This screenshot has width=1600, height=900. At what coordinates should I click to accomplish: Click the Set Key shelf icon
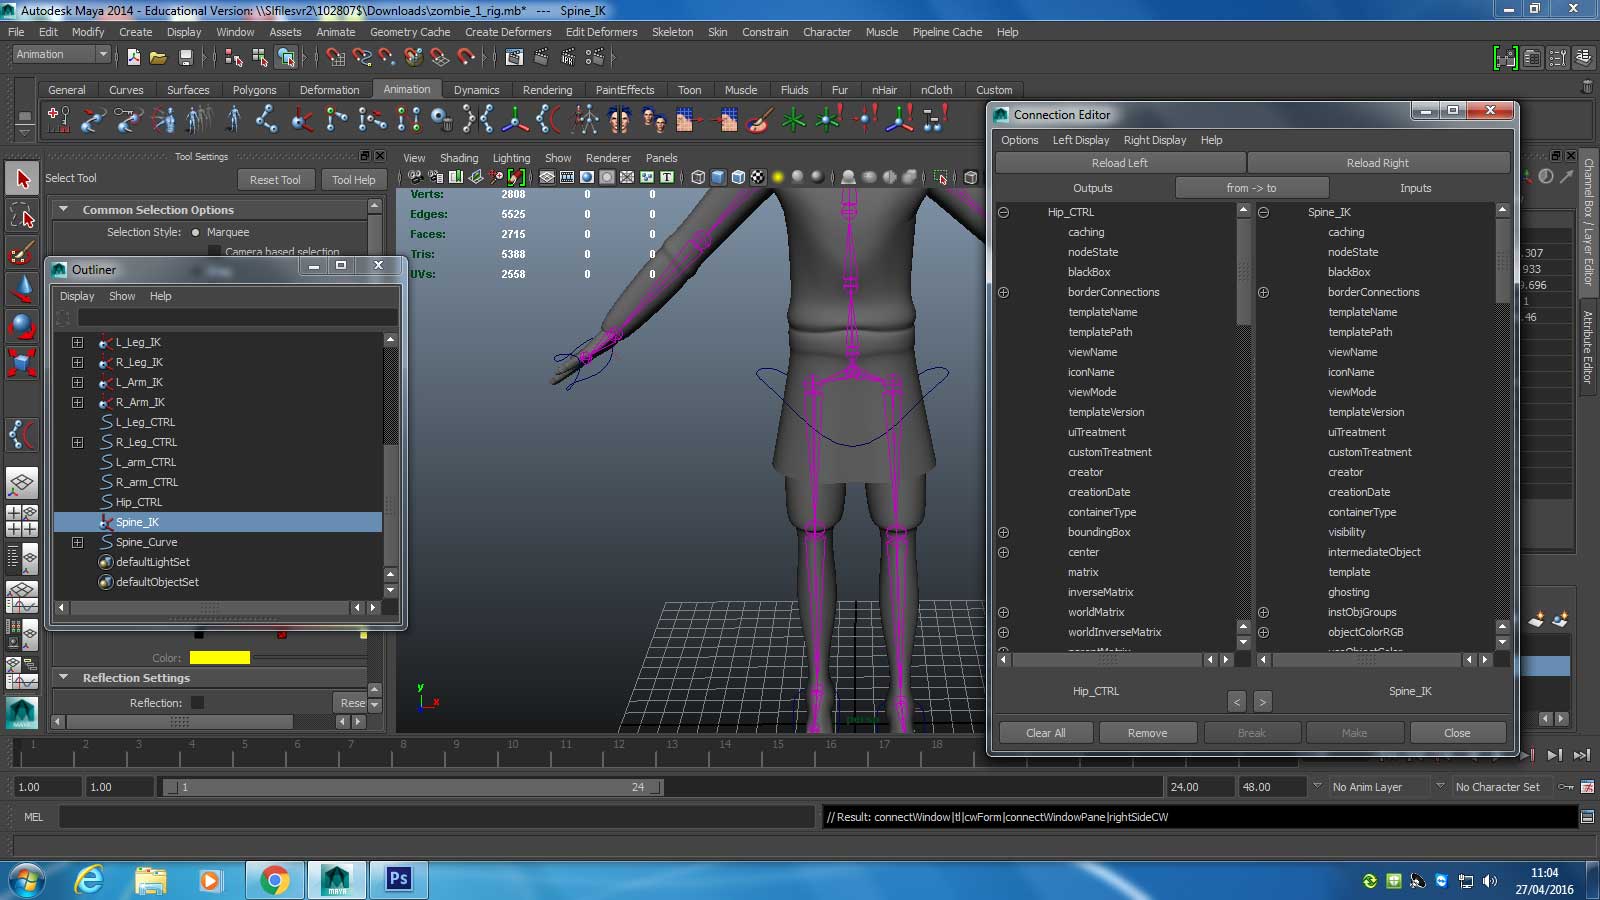(60, 120)
